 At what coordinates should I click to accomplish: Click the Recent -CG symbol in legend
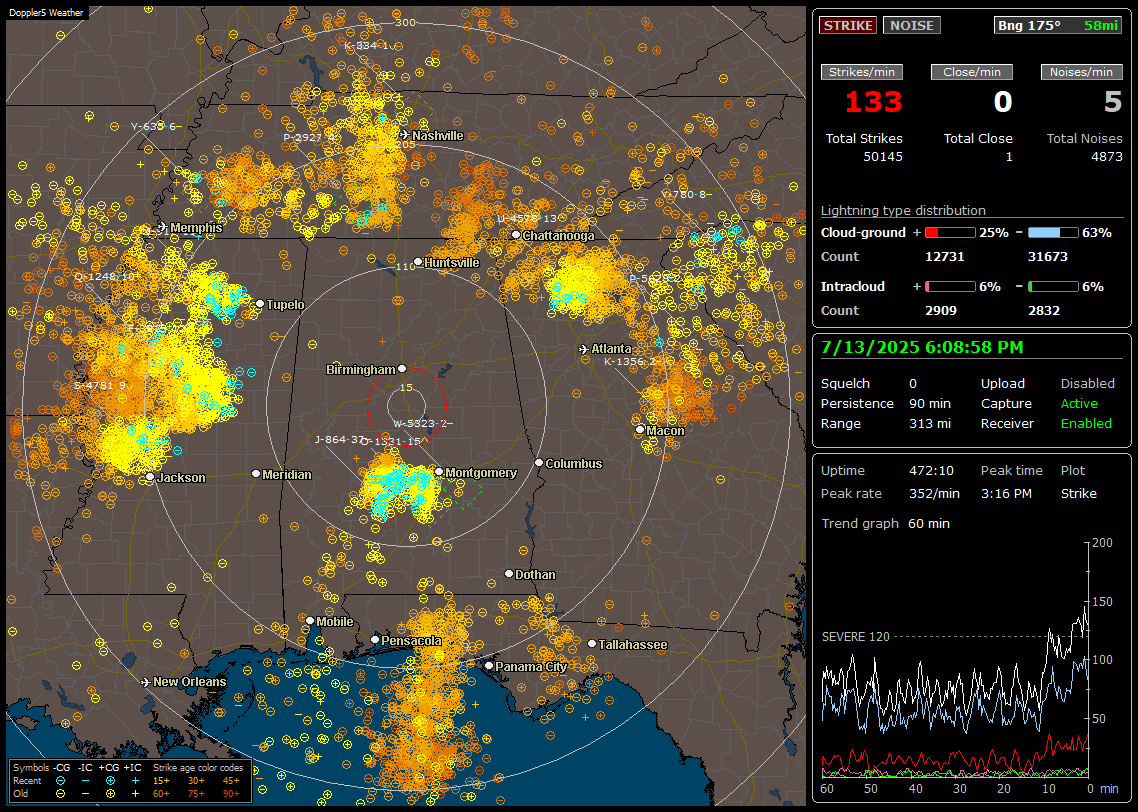(60, 781)
